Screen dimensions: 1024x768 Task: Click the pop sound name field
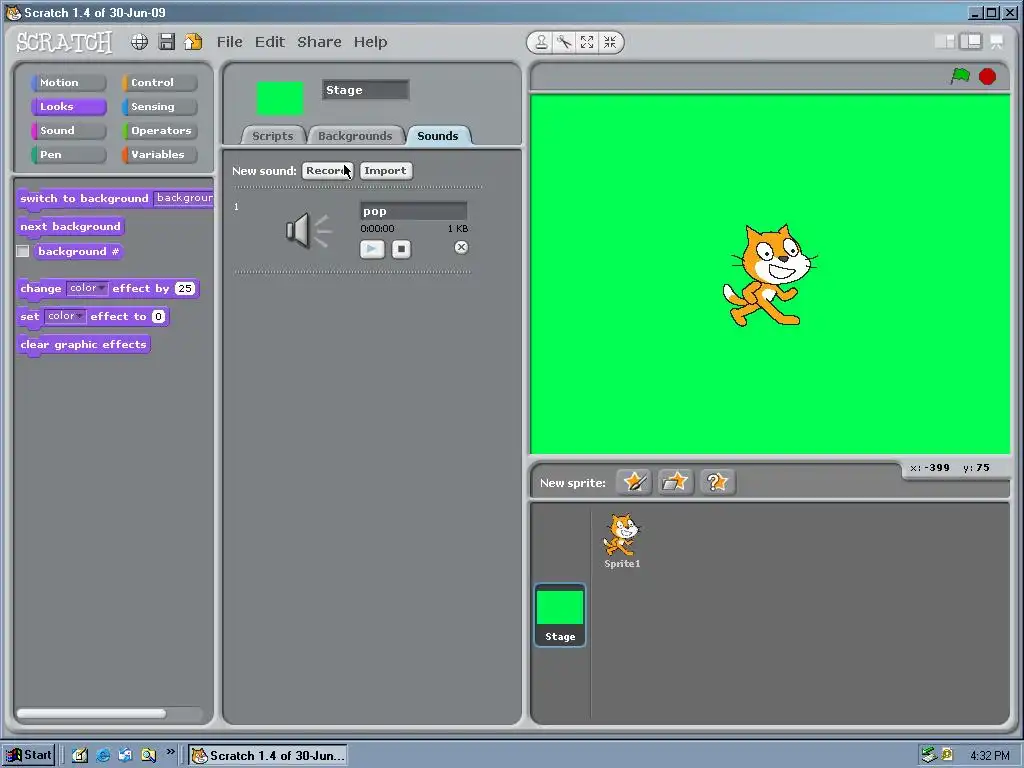click(x=413, y=211)
